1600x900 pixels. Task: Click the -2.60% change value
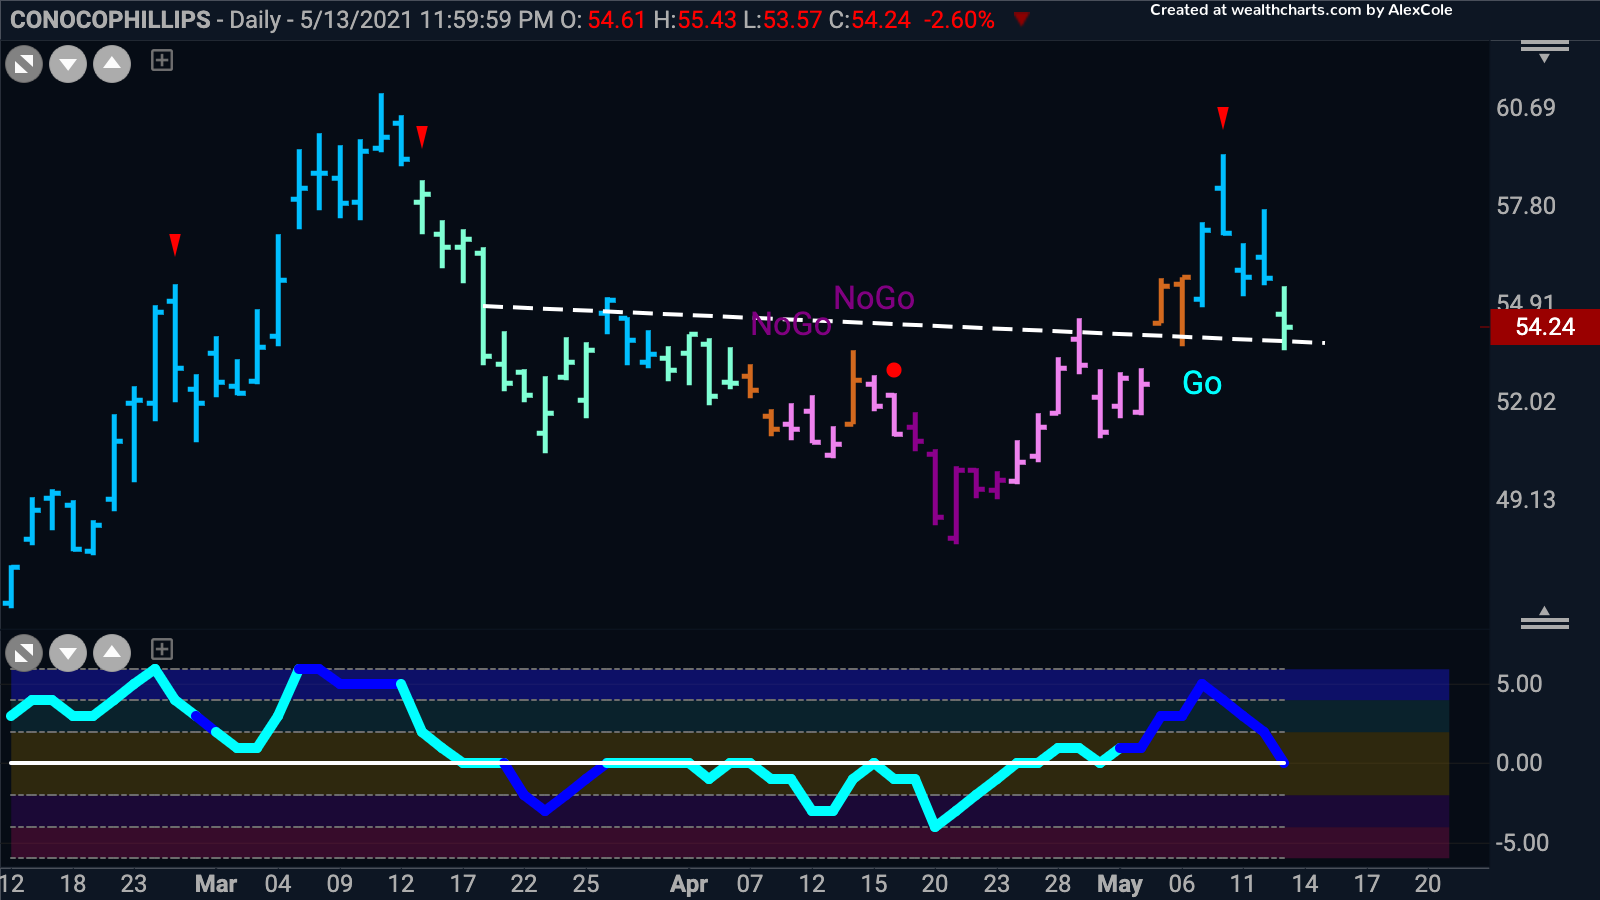click(958, 20)
